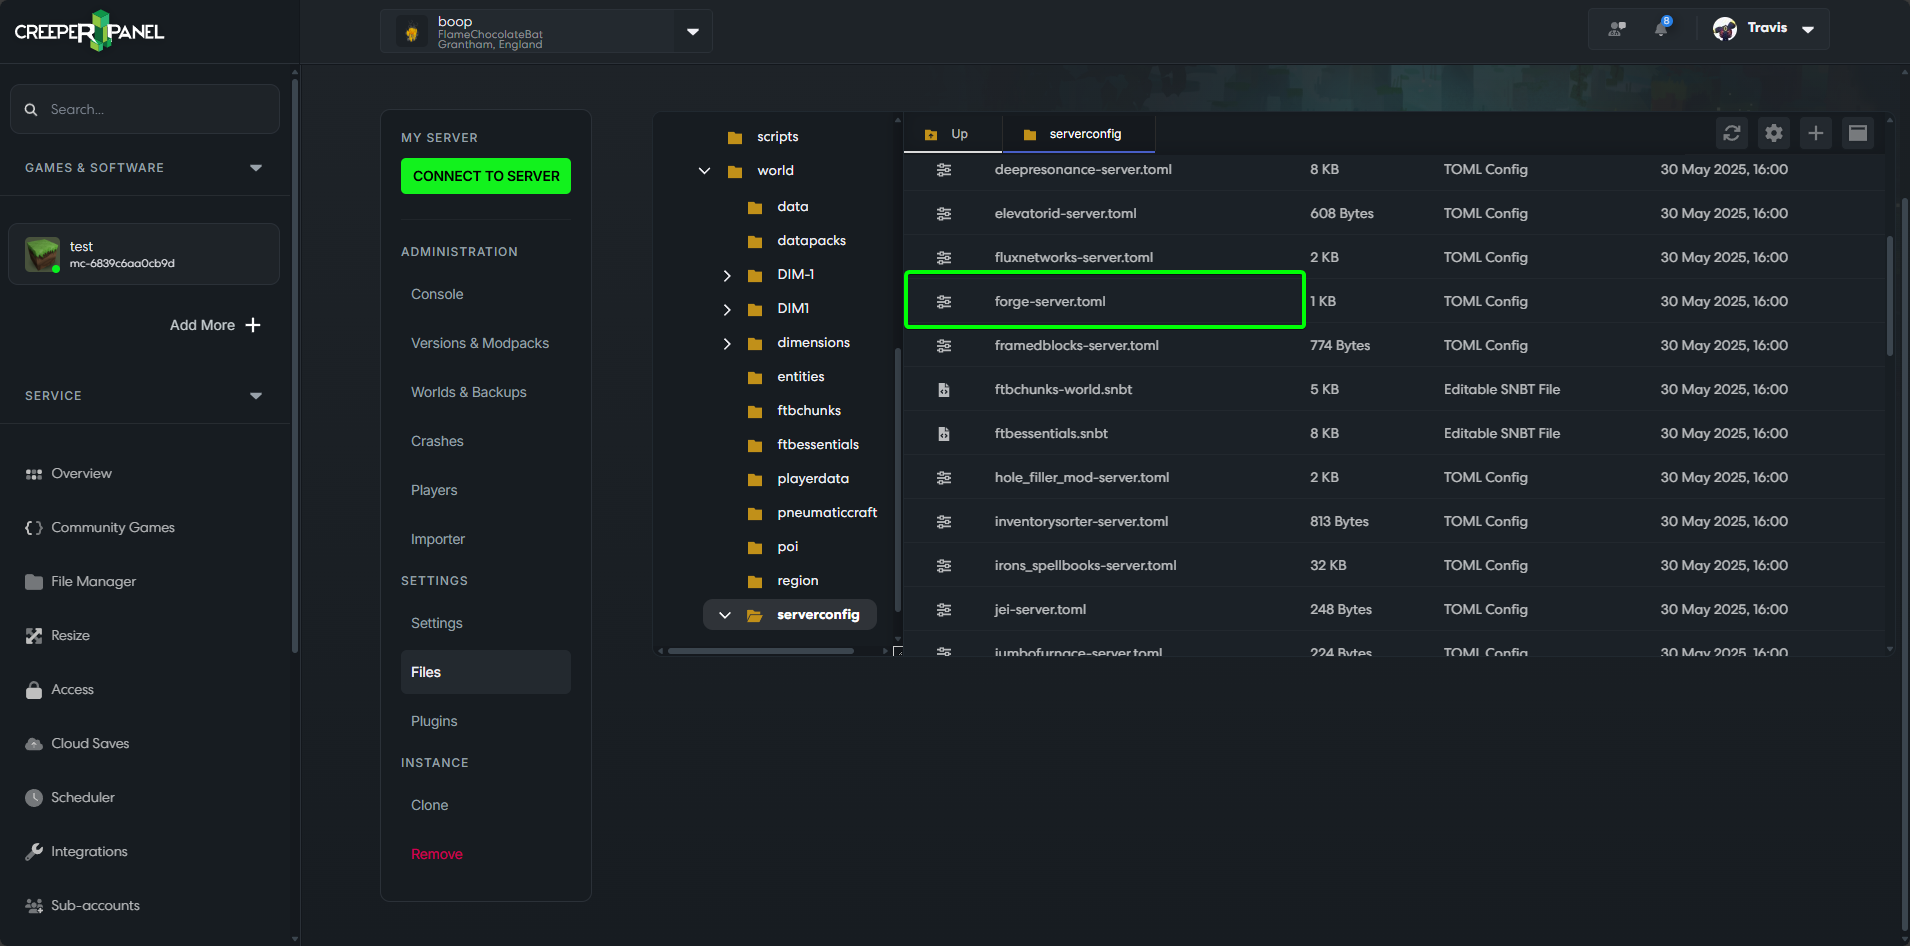Open the file manager settings gear icon
The width and height of the screenshot is (1910, 946).
(x=1773, y=133)
